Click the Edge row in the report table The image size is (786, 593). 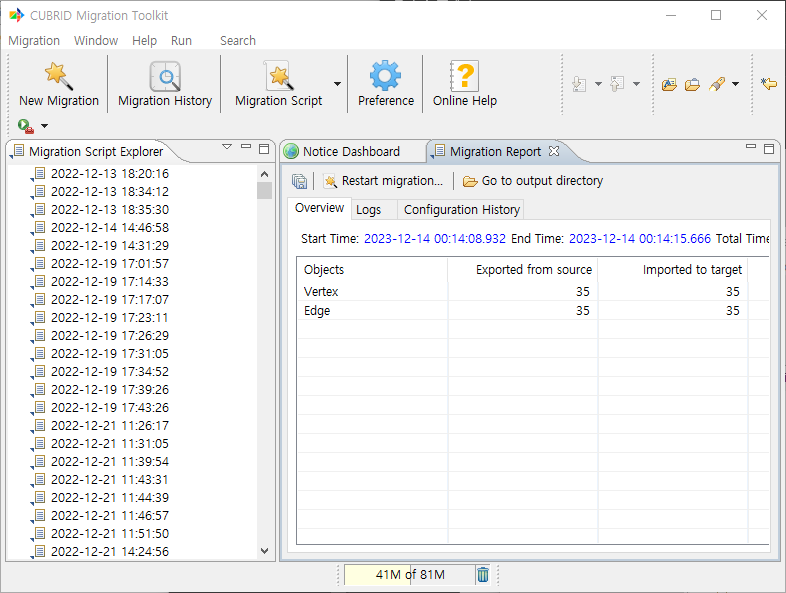click(x=532, y=310)
